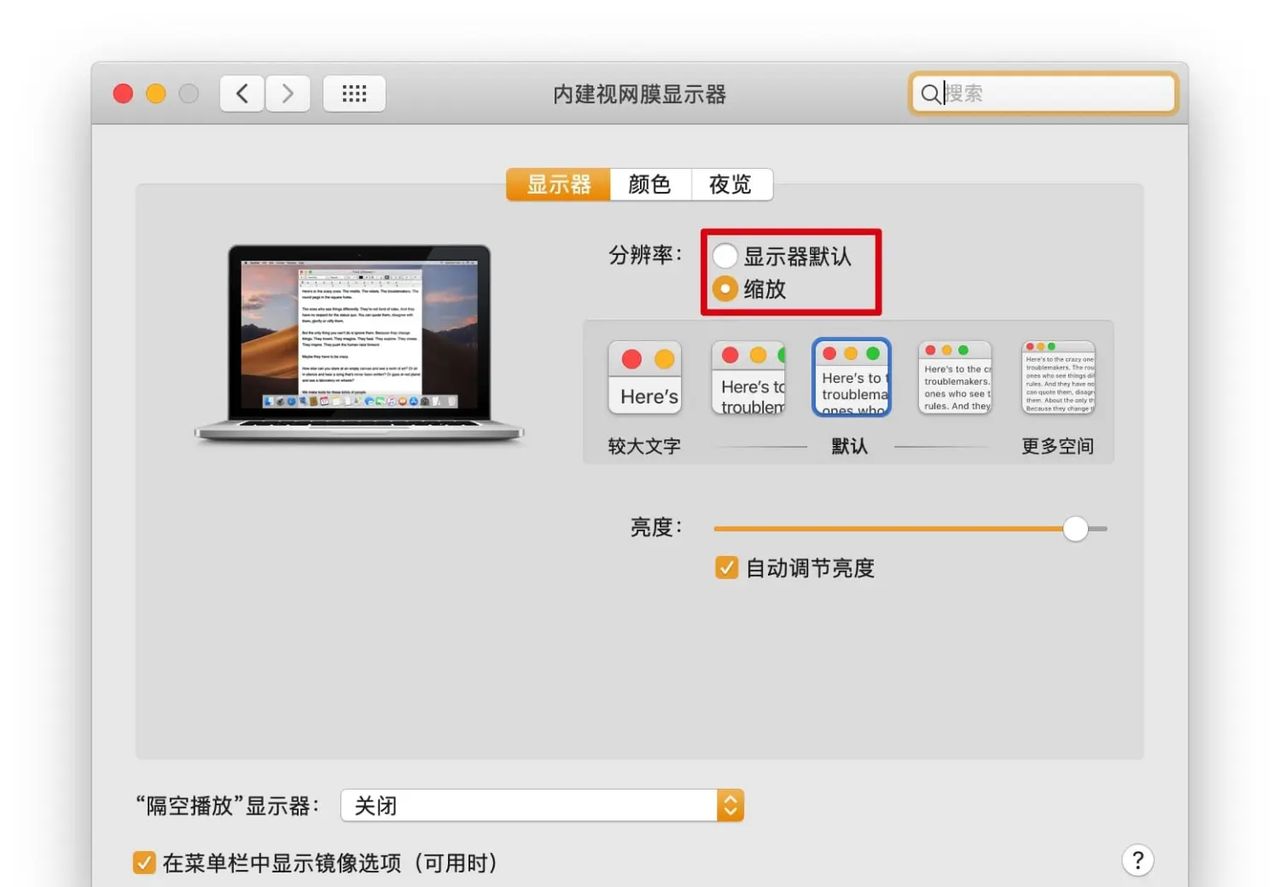The width and height of the screenshot is (1280, 887).
Task: Click the magnifying glass in the search field
Action: tap(930, 93)
